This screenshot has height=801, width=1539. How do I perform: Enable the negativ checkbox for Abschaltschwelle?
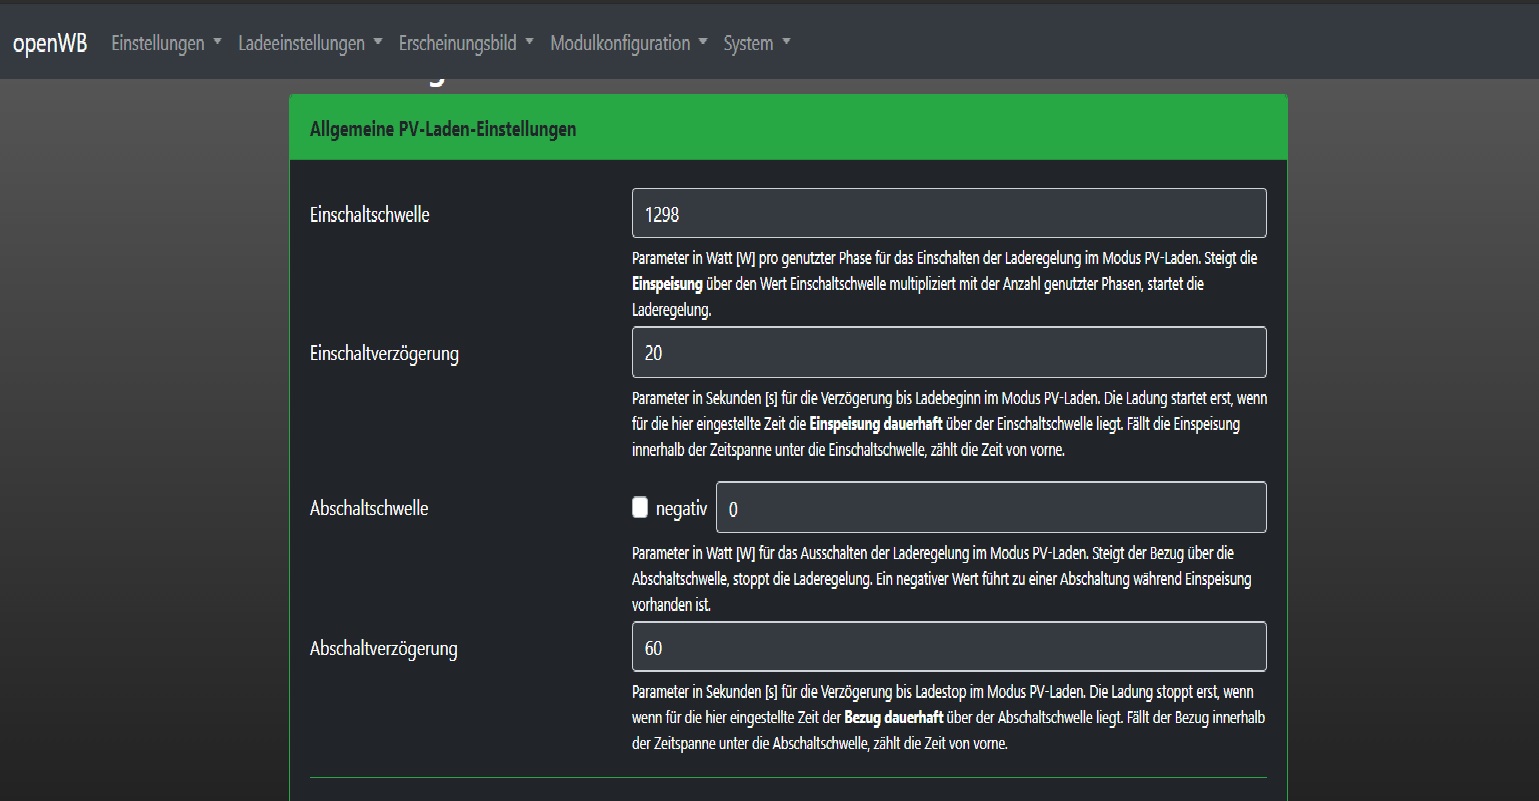pos(640,508)
